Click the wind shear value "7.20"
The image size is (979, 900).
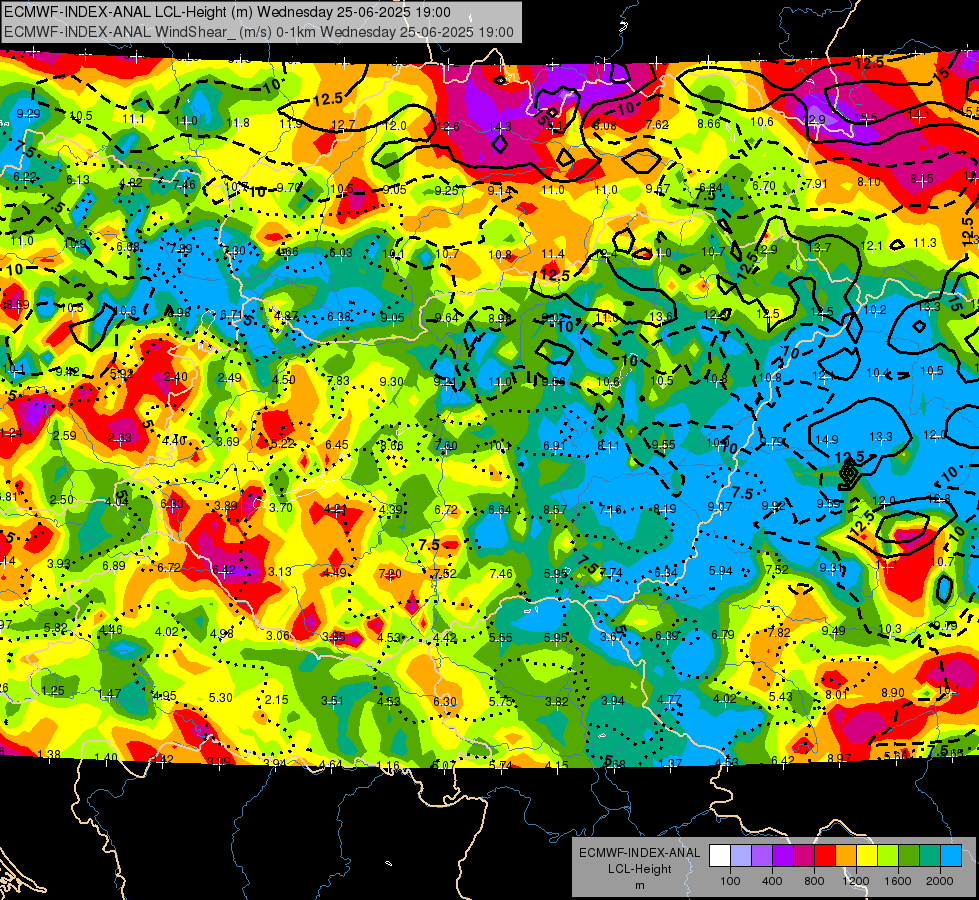coord(390,573)
